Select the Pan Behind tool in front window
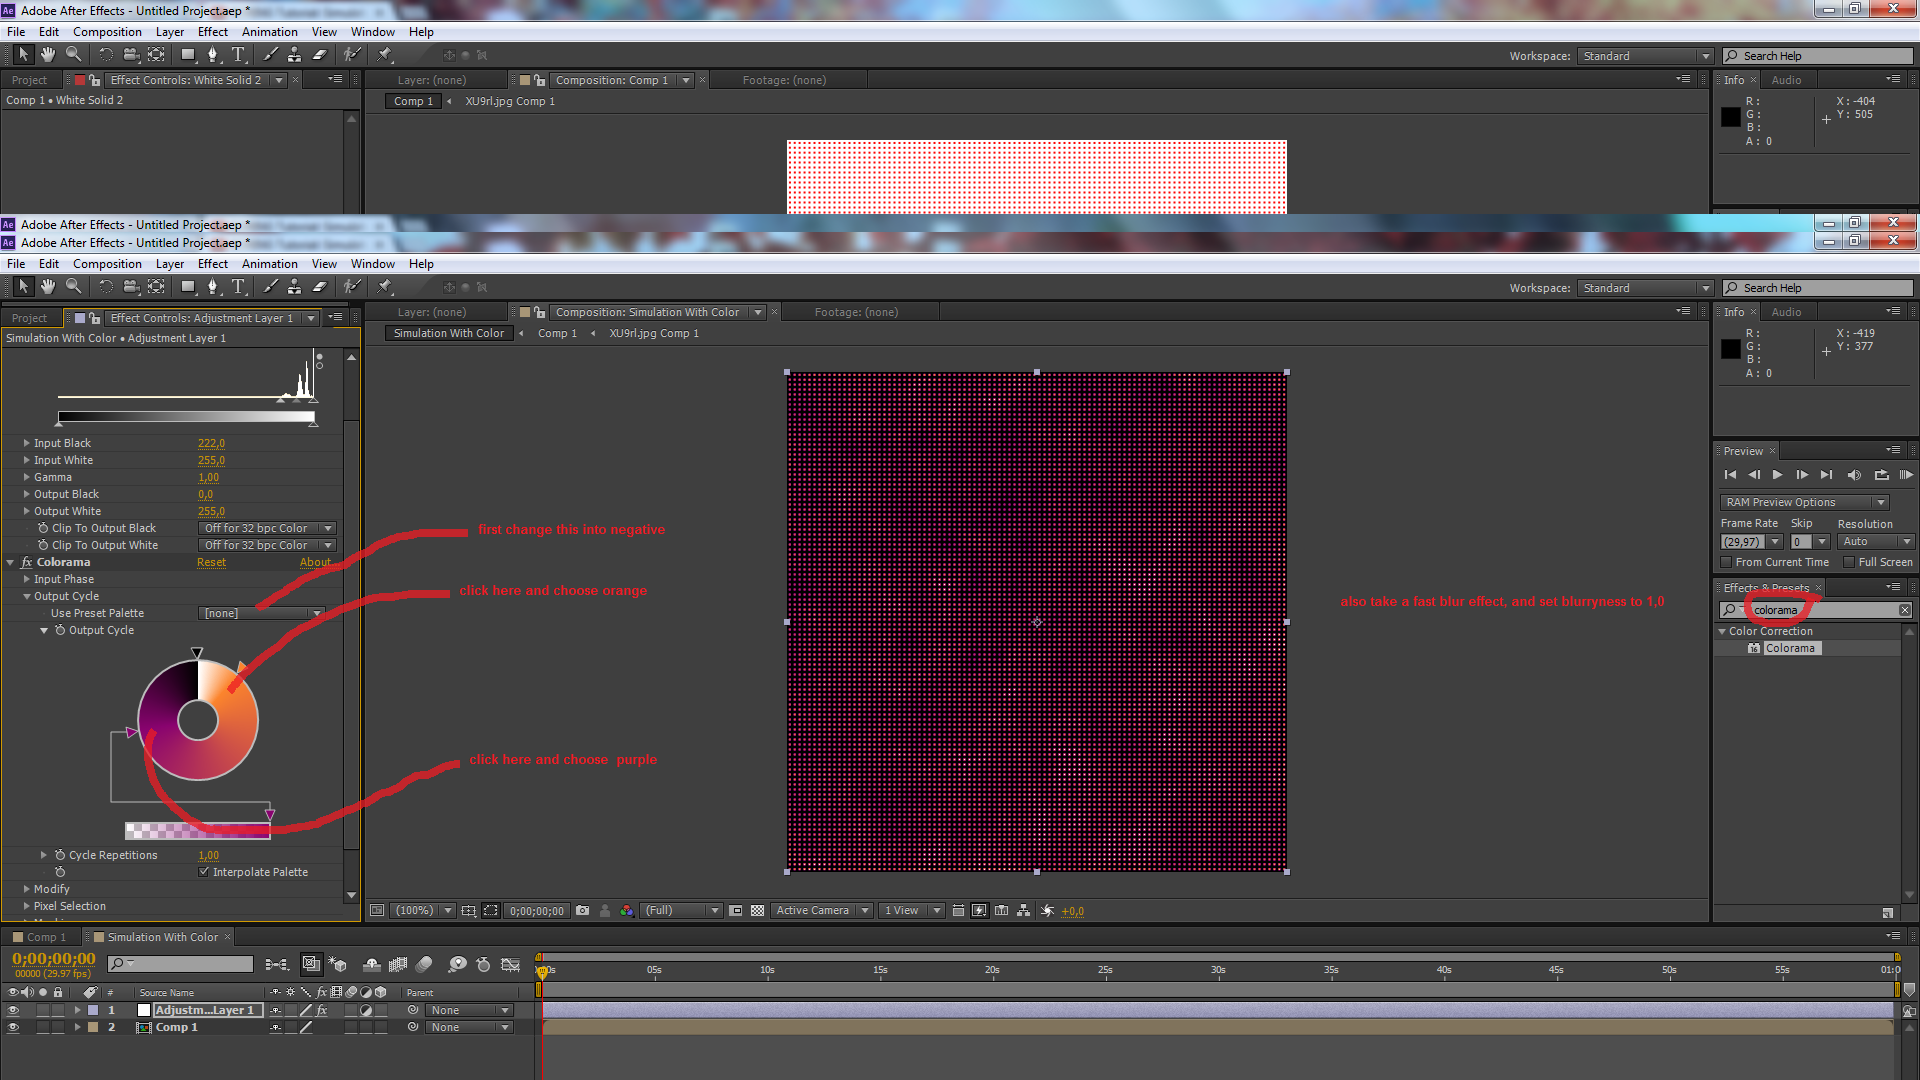 click(156, 287)
